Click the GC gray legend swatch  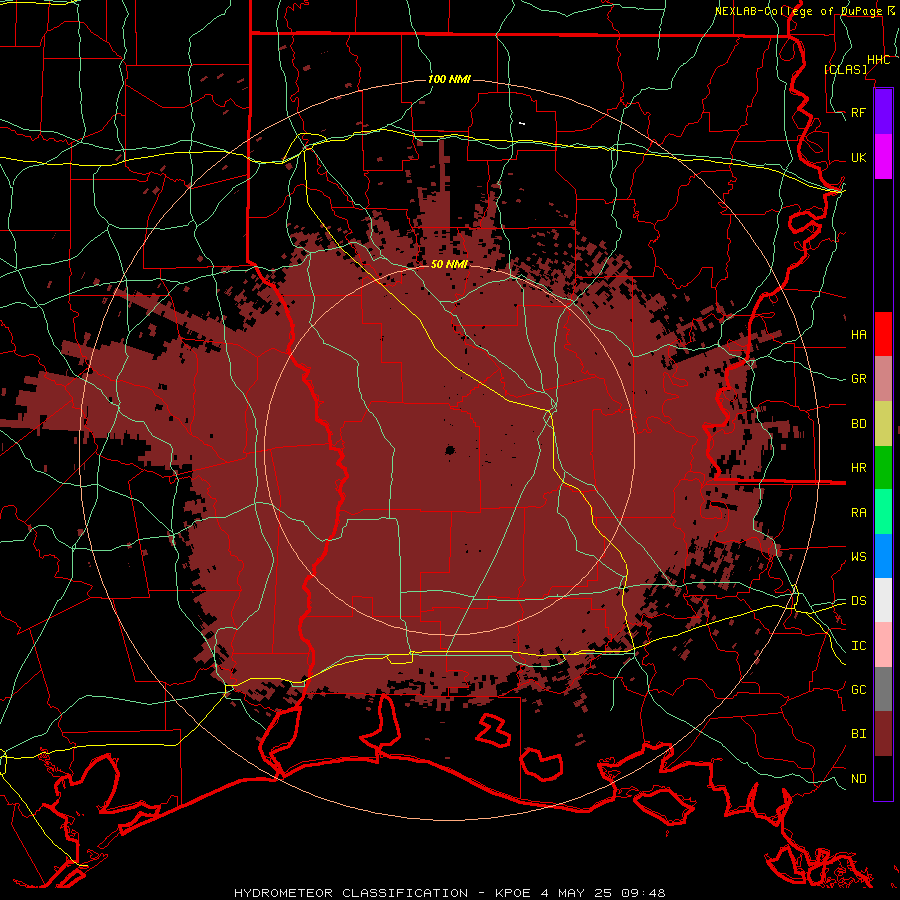point(883,689)
